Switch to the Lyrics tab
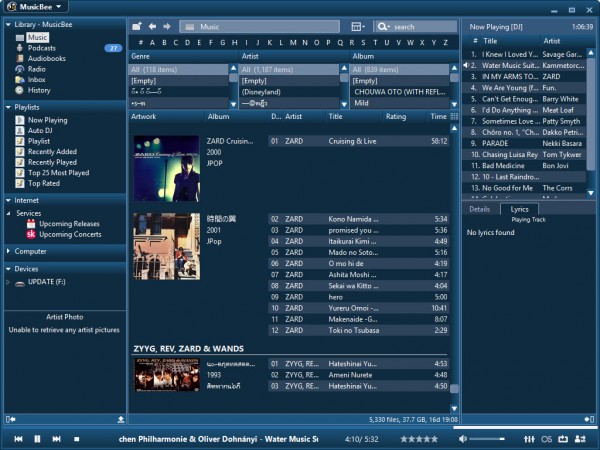Screen dimensions: 600x450 point(519,209)
